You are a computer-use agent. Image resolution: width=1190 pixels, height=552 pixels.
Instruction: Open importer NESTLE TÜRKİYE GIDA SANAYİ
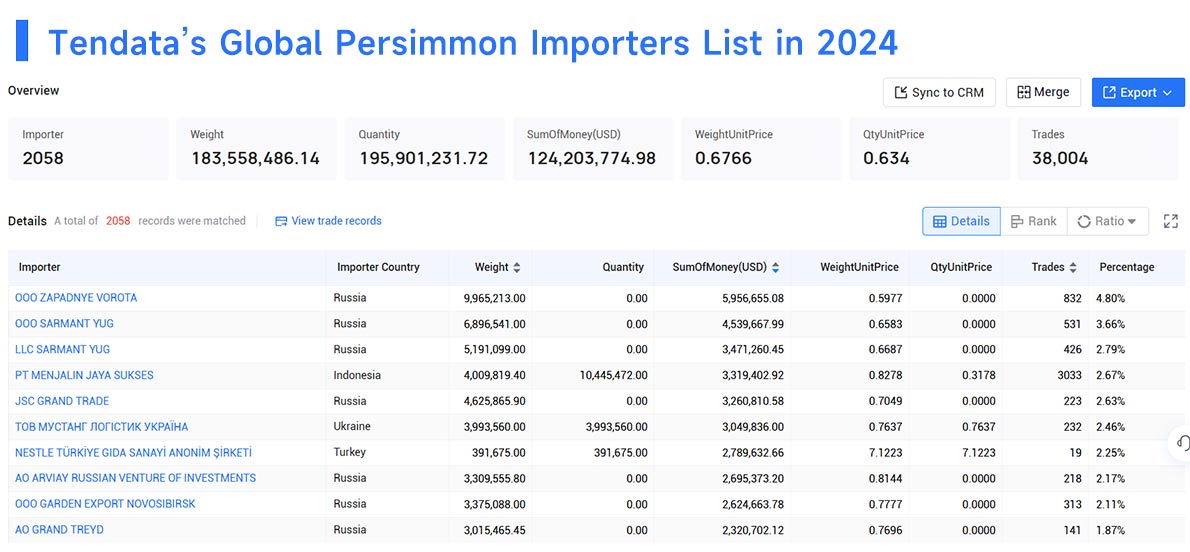(134, 453)
